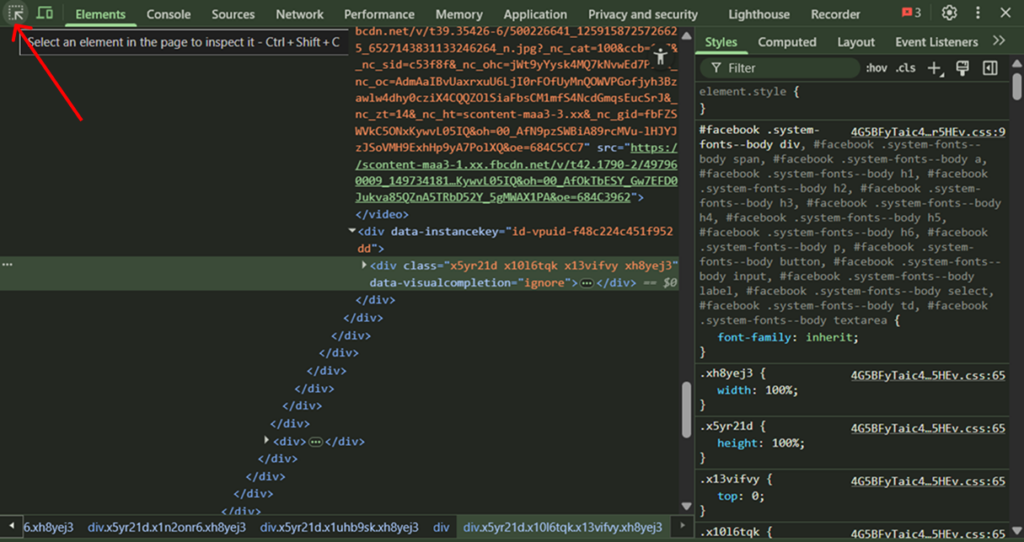Click the ellipsis actions button left of the selected node
The width and height of the screenshot is (1024, 542).
(7, 264)
